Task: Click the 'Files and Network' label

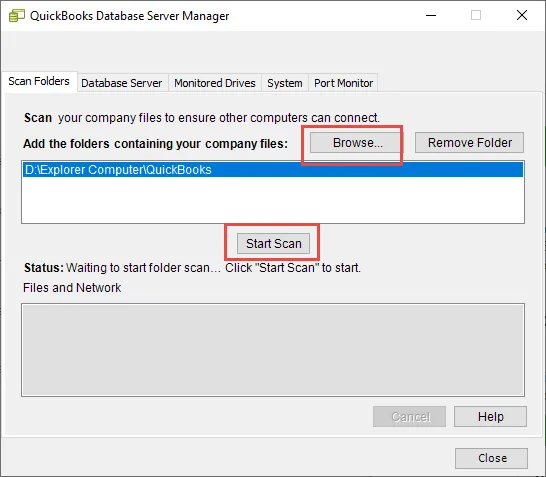Action: (72, 288)
